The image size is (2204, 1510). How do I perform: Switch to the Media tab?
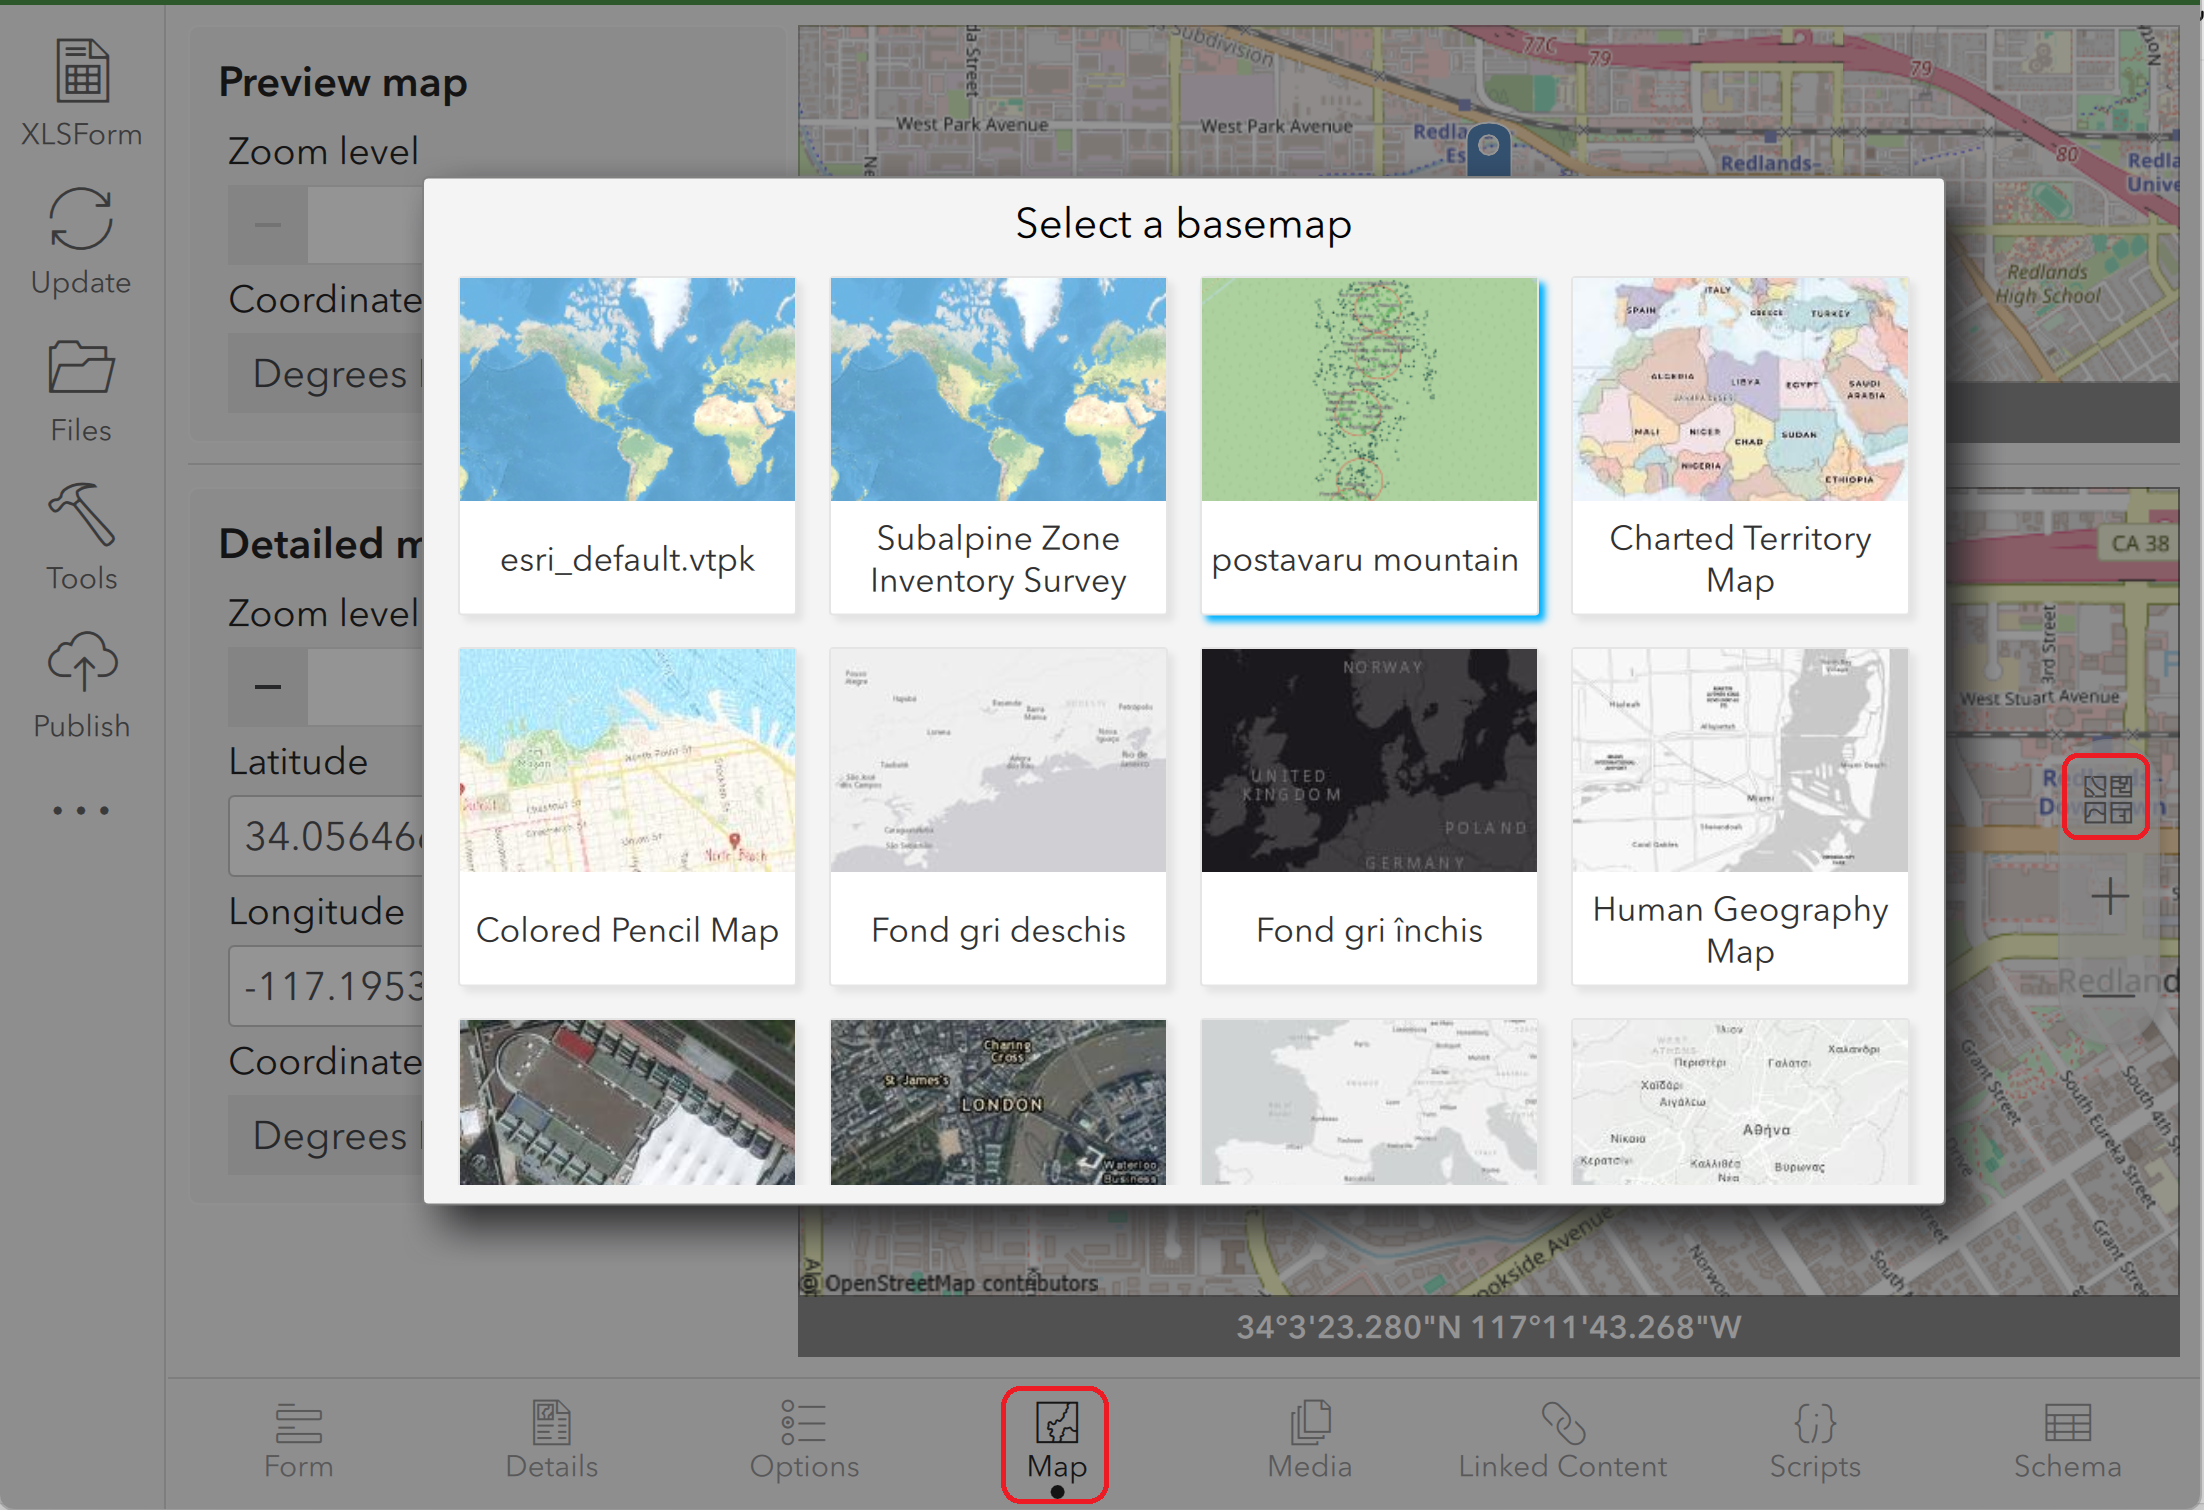click(x=1309, y=1442)
